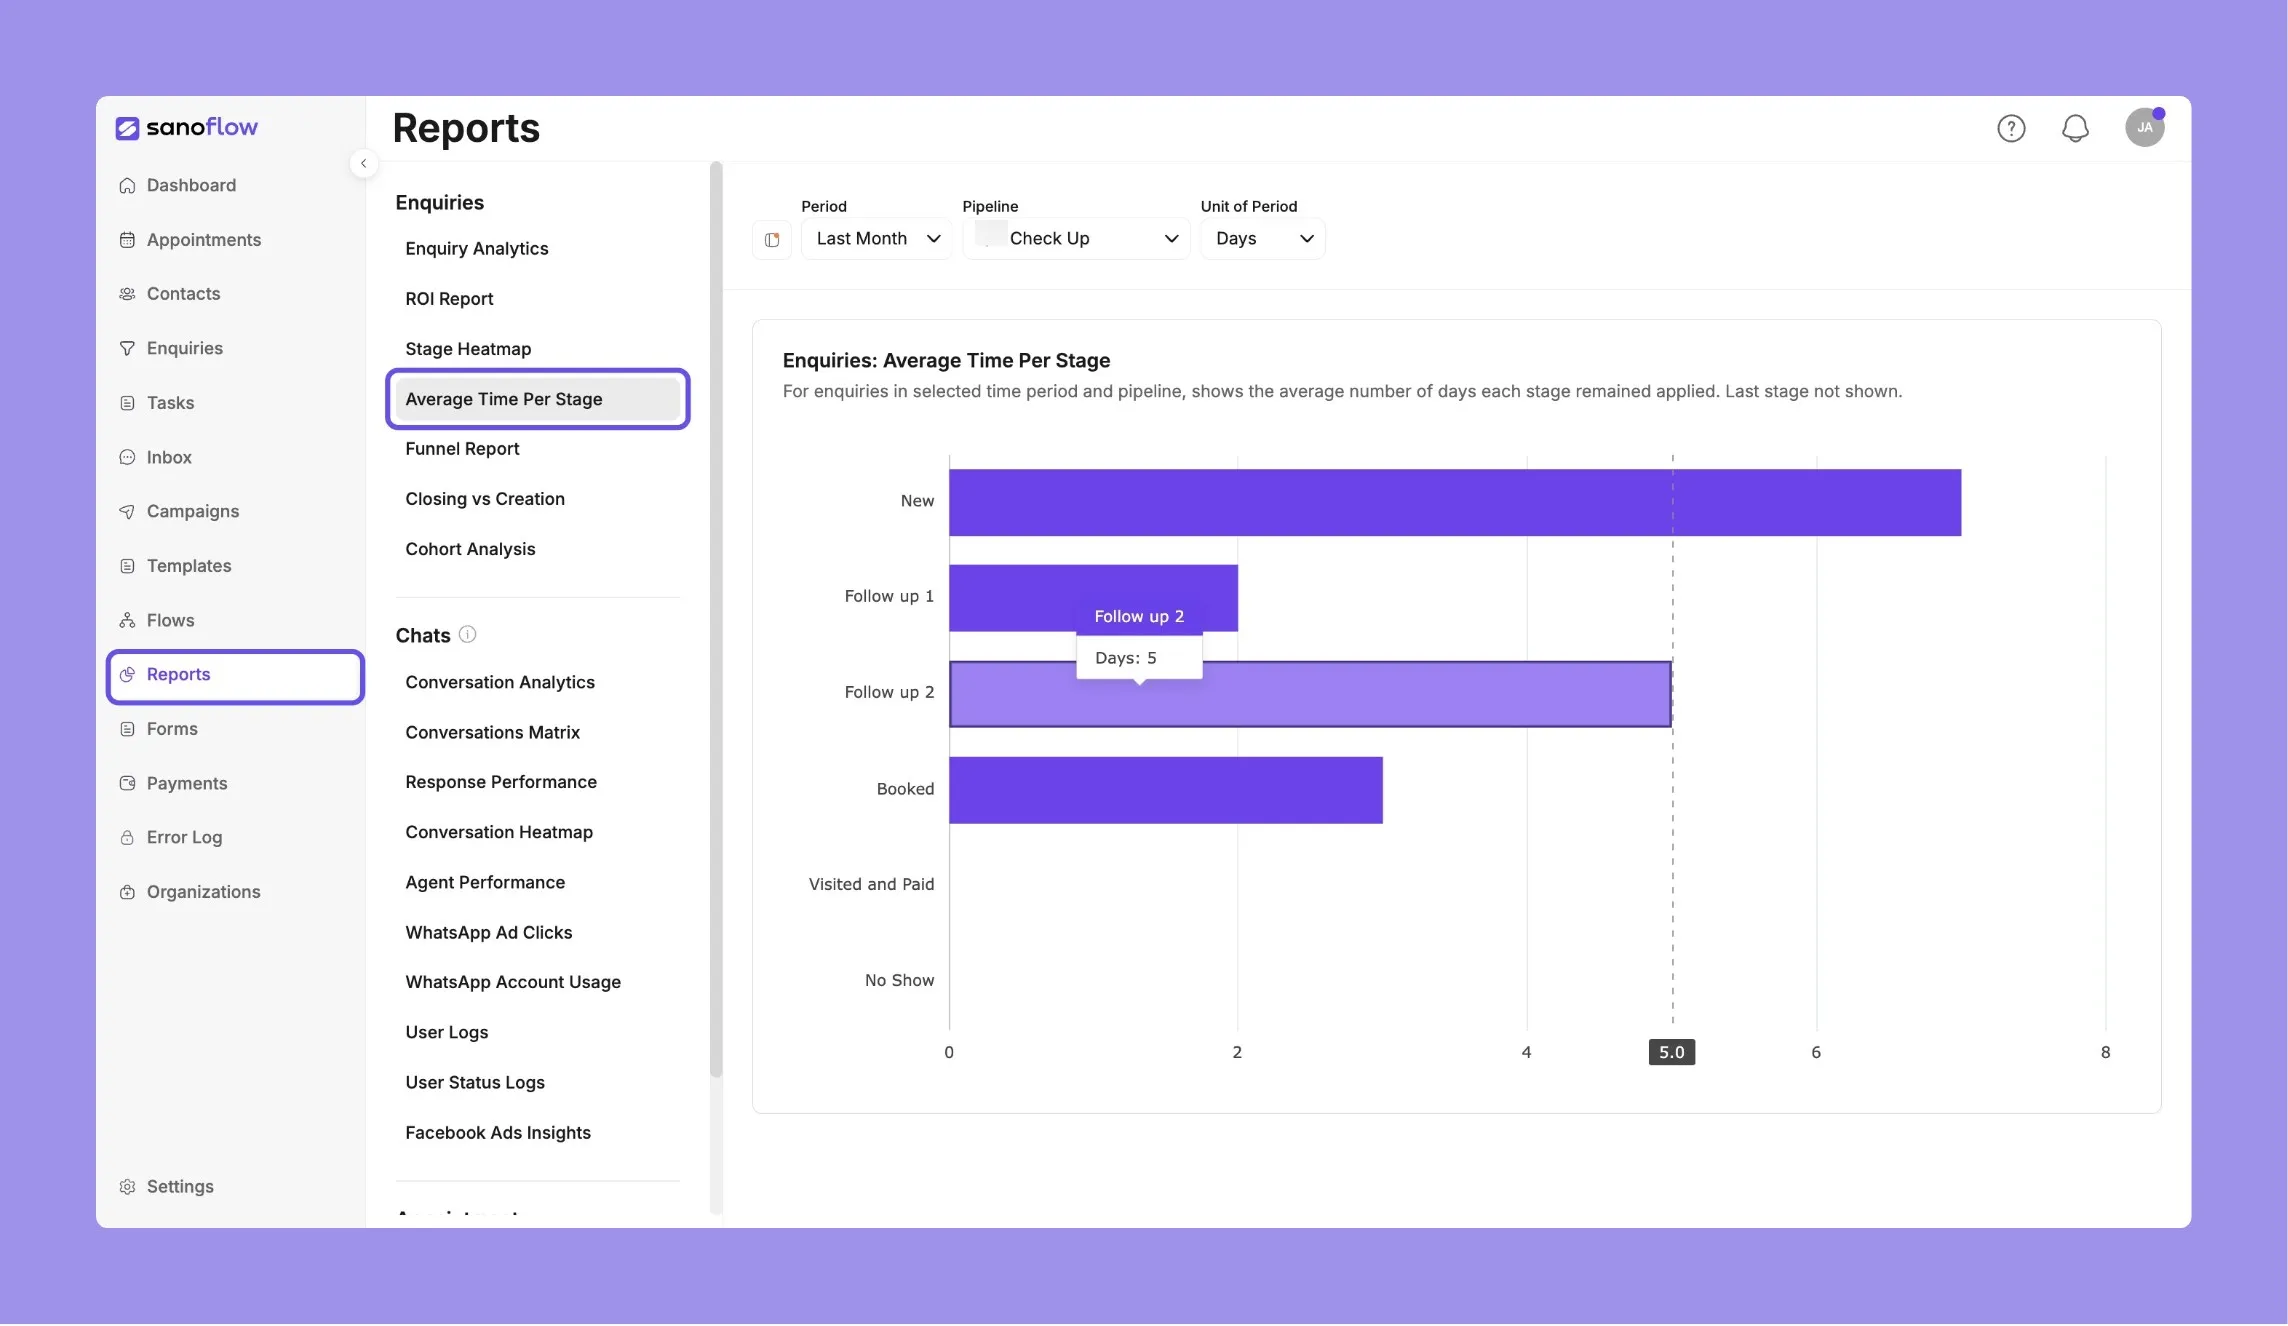
Task: Open the JA user avatar menu
Action: pos(2144,127)
